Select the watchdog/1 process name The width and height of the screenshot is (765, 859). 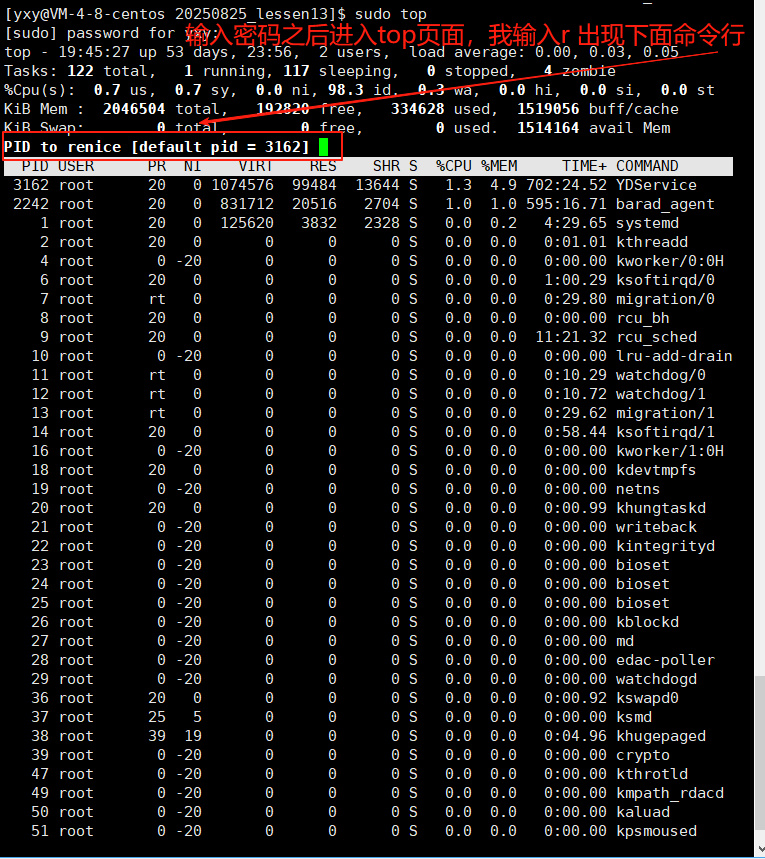click(x=660, y=394)
